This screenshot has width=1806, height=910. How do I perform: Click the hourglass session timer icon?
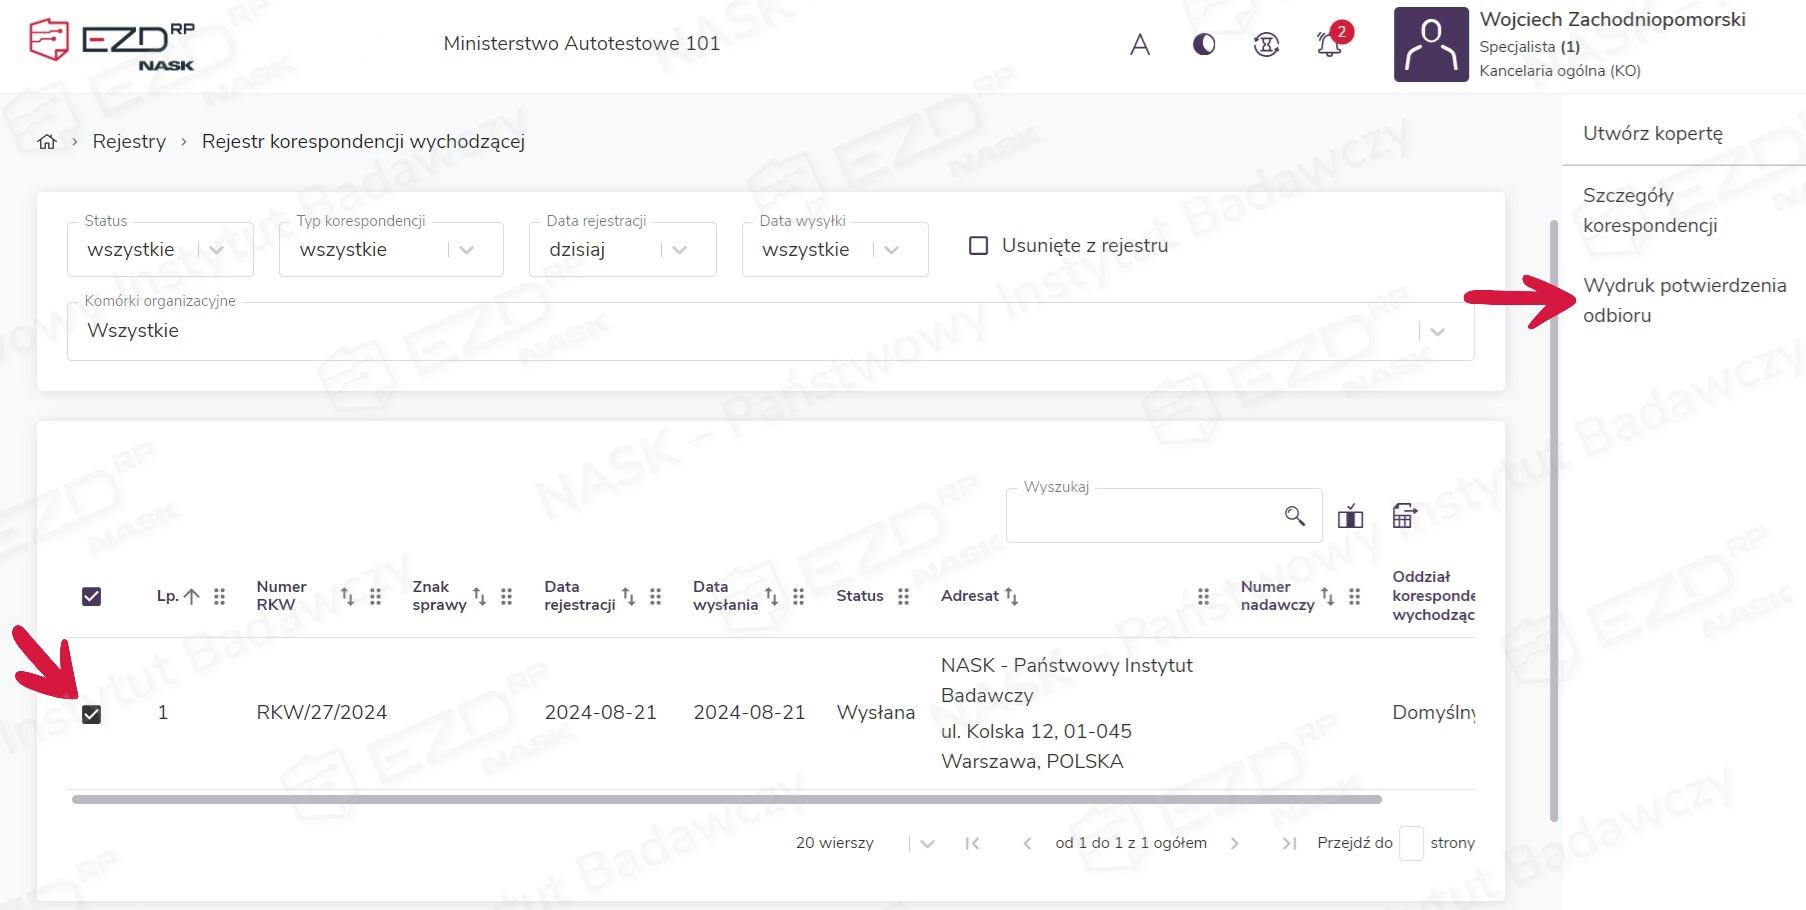pos(1266,44)
